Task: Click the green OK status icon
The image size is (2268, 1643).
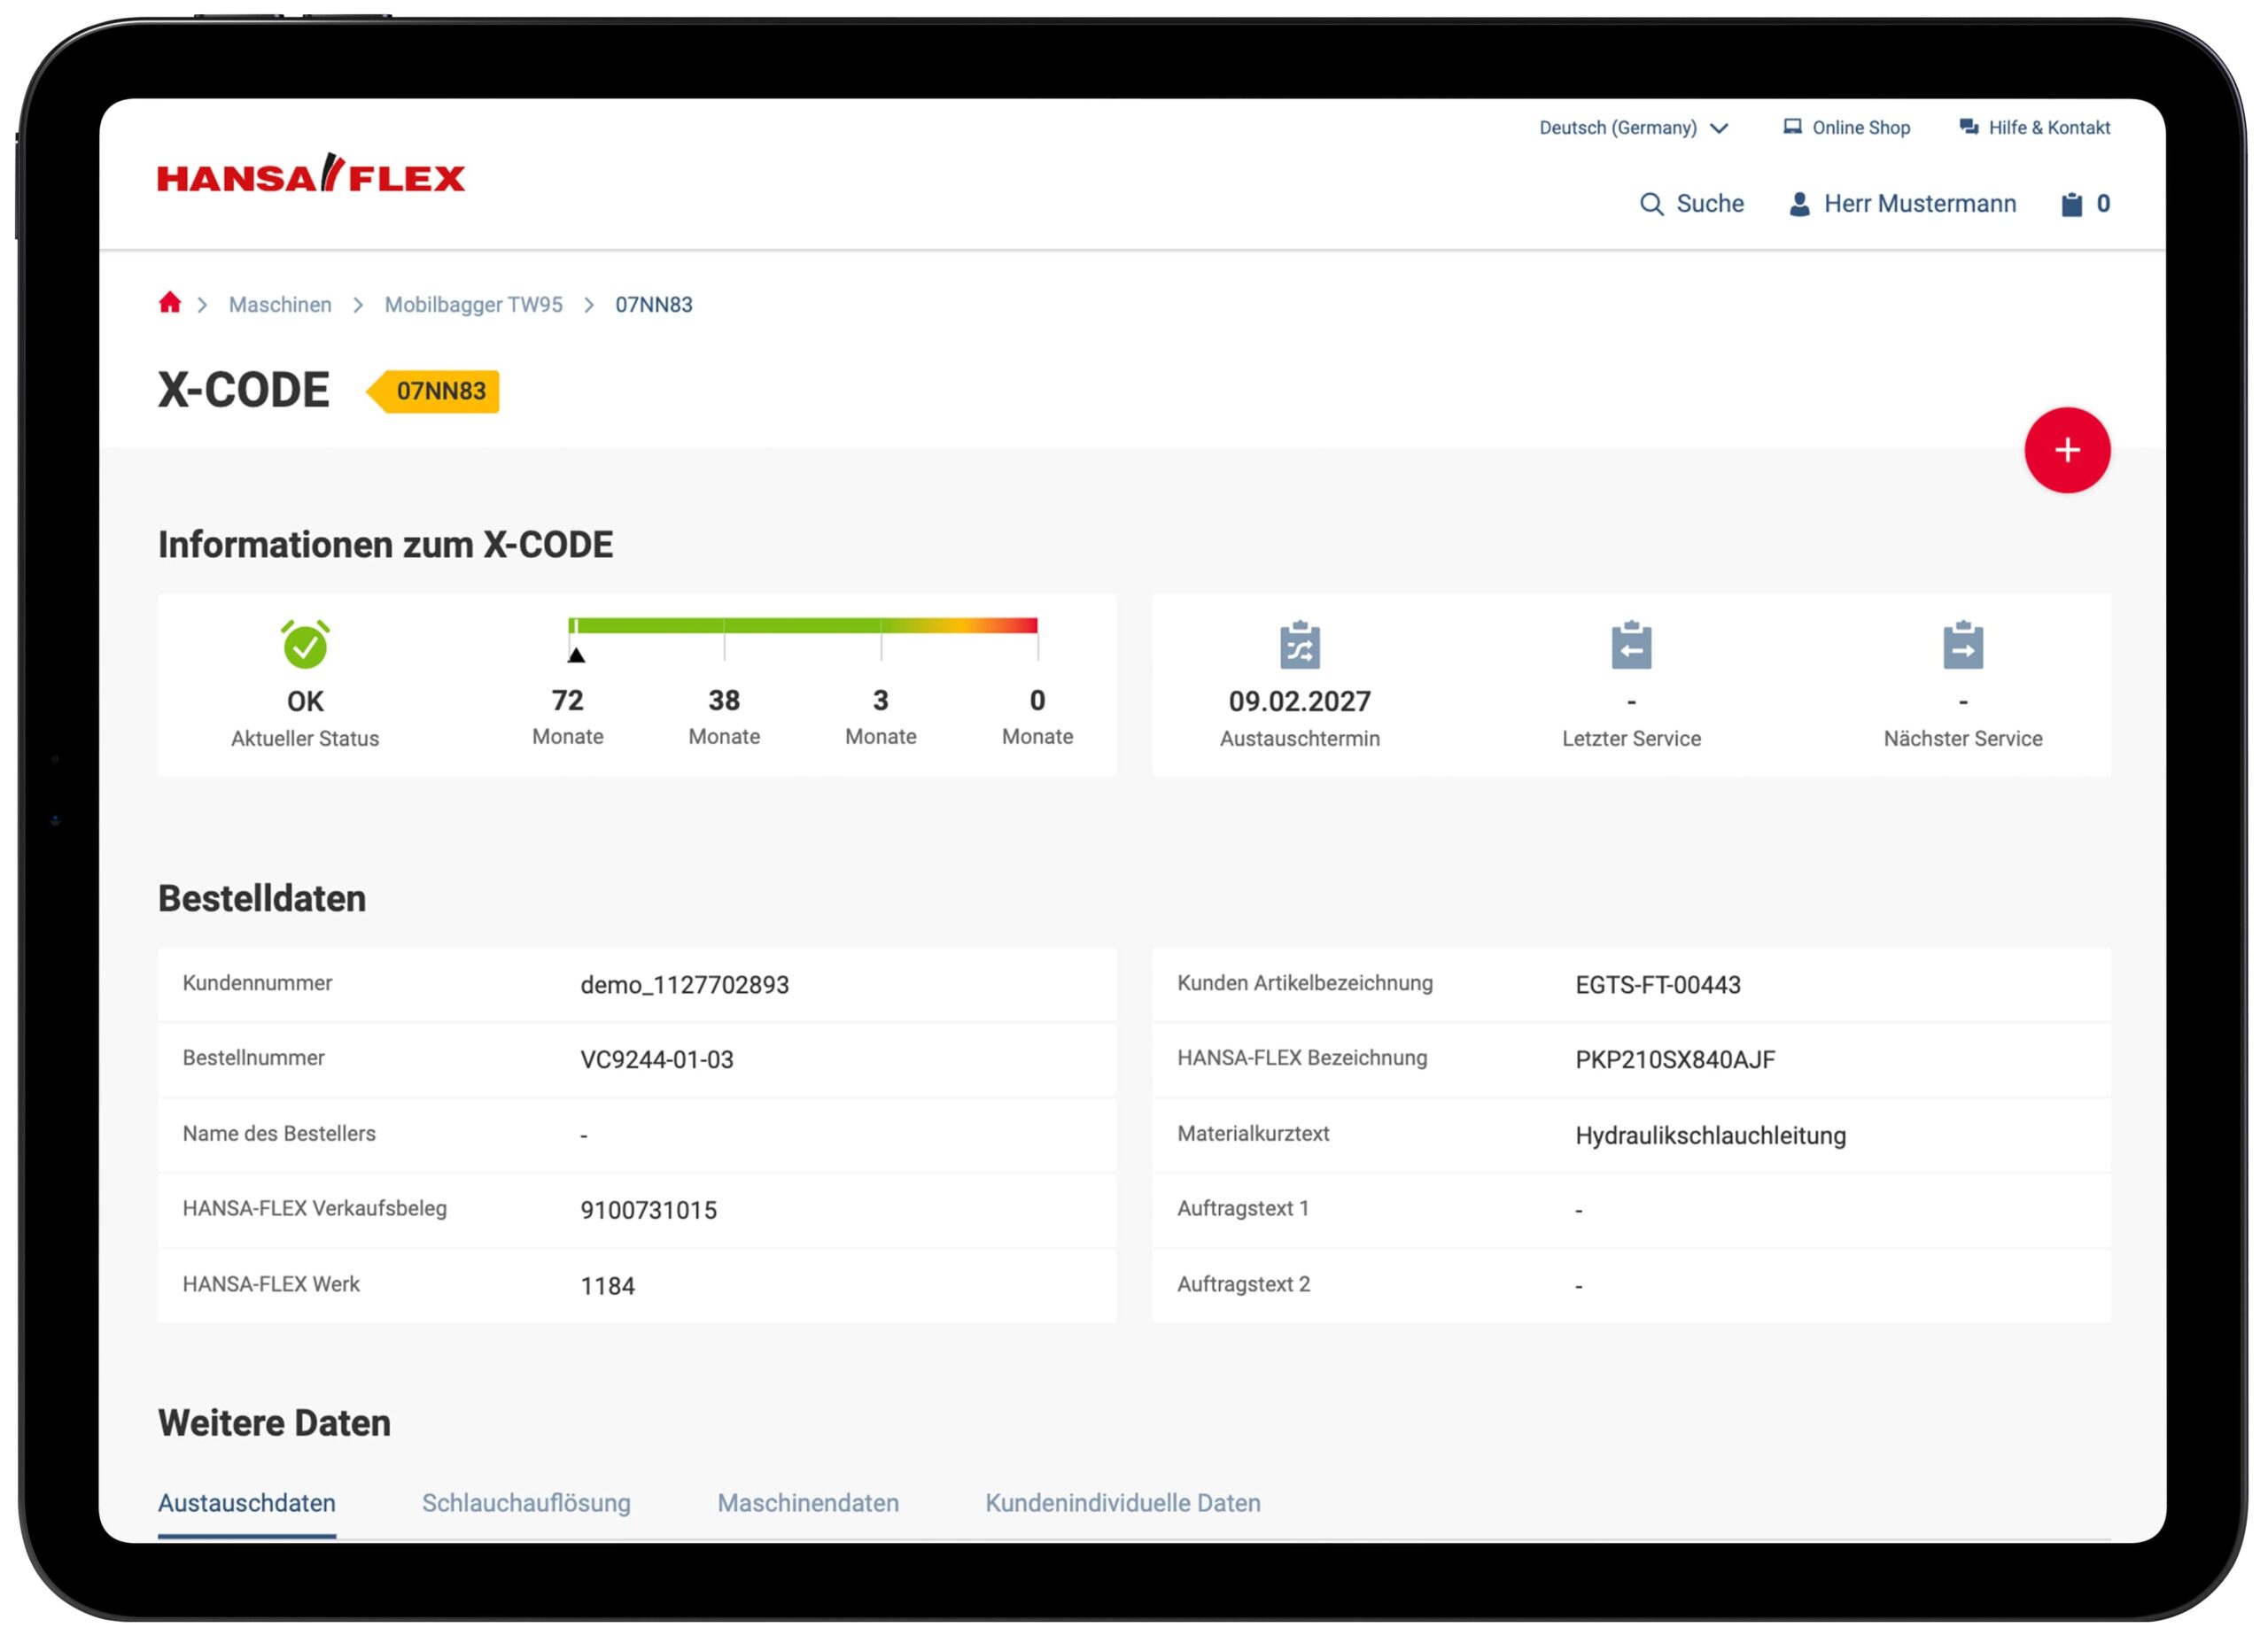Action: (305, 645)
